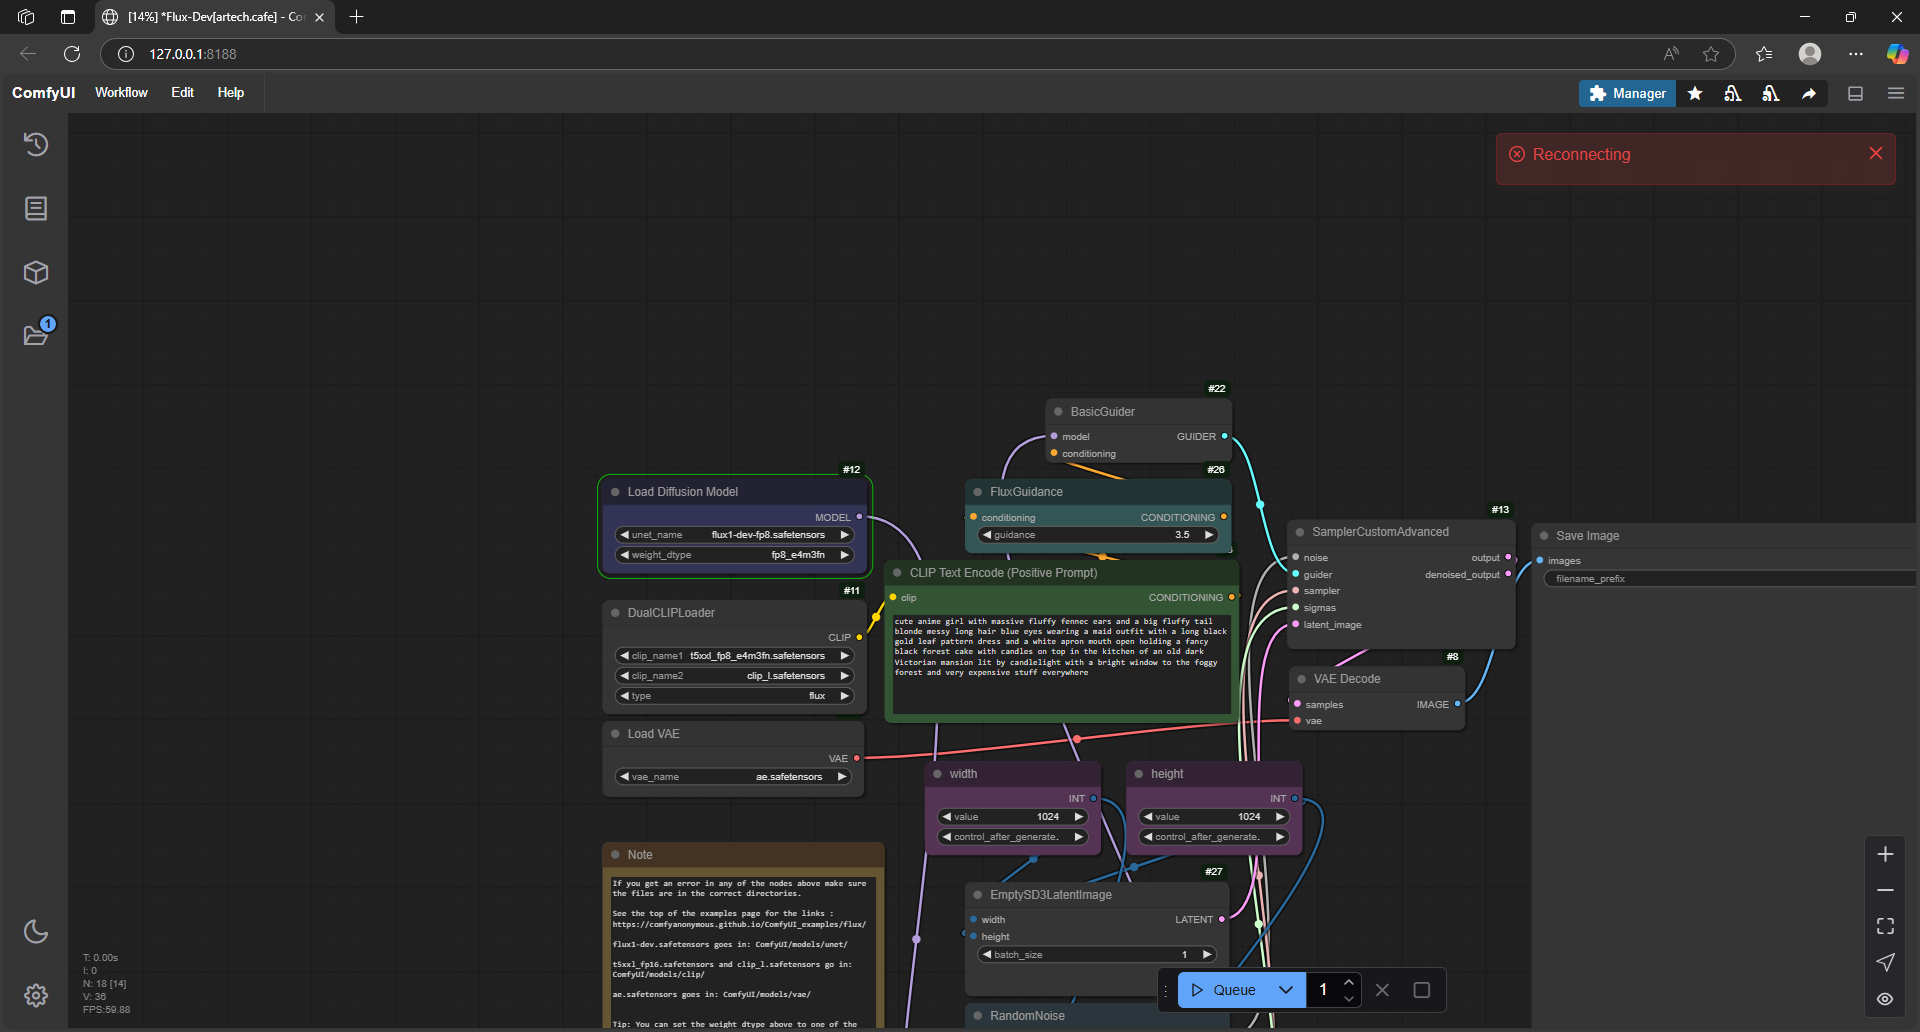Open the node library sidebar icon

pos(36,208)
